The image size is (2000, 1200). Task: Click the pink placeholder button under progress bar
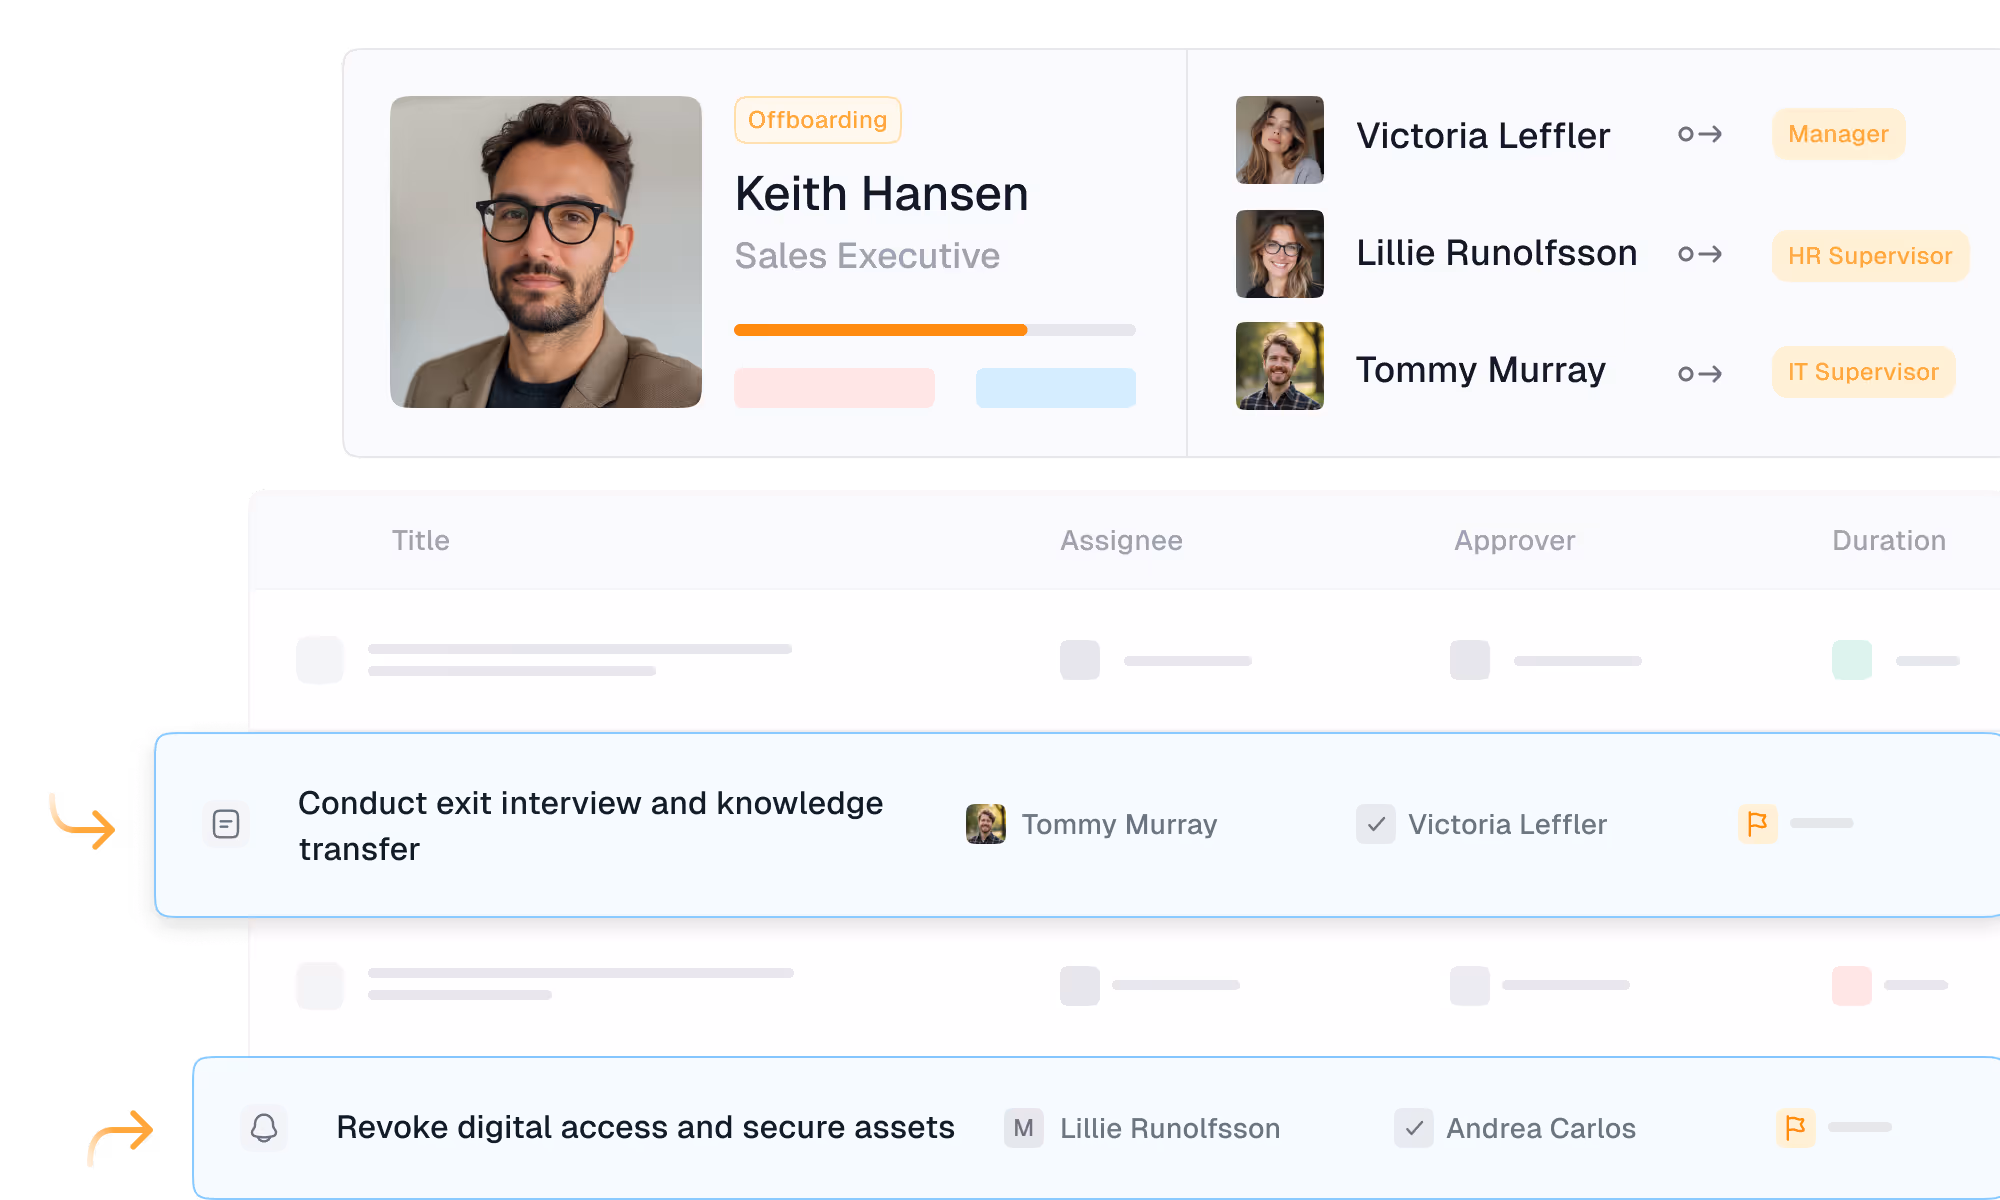click(x=834, y=388)
